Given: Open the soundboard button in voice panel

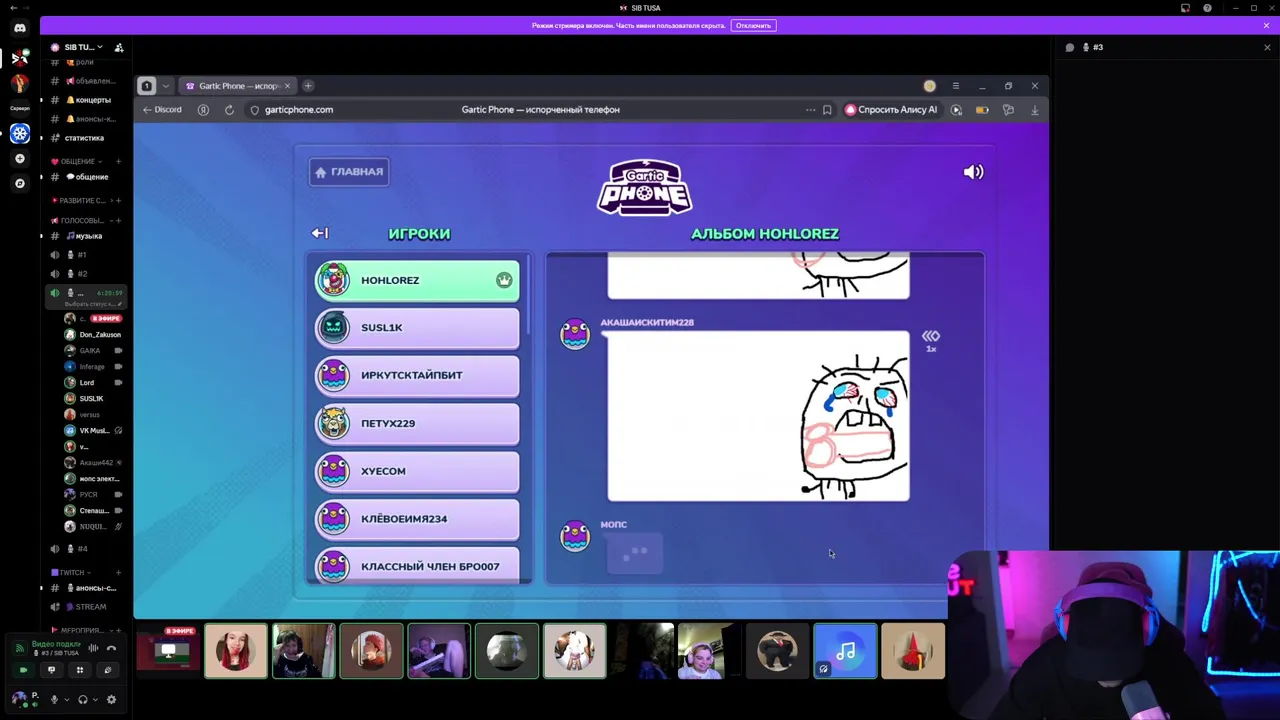Looking at the screenshot, I should coord(108,670).
